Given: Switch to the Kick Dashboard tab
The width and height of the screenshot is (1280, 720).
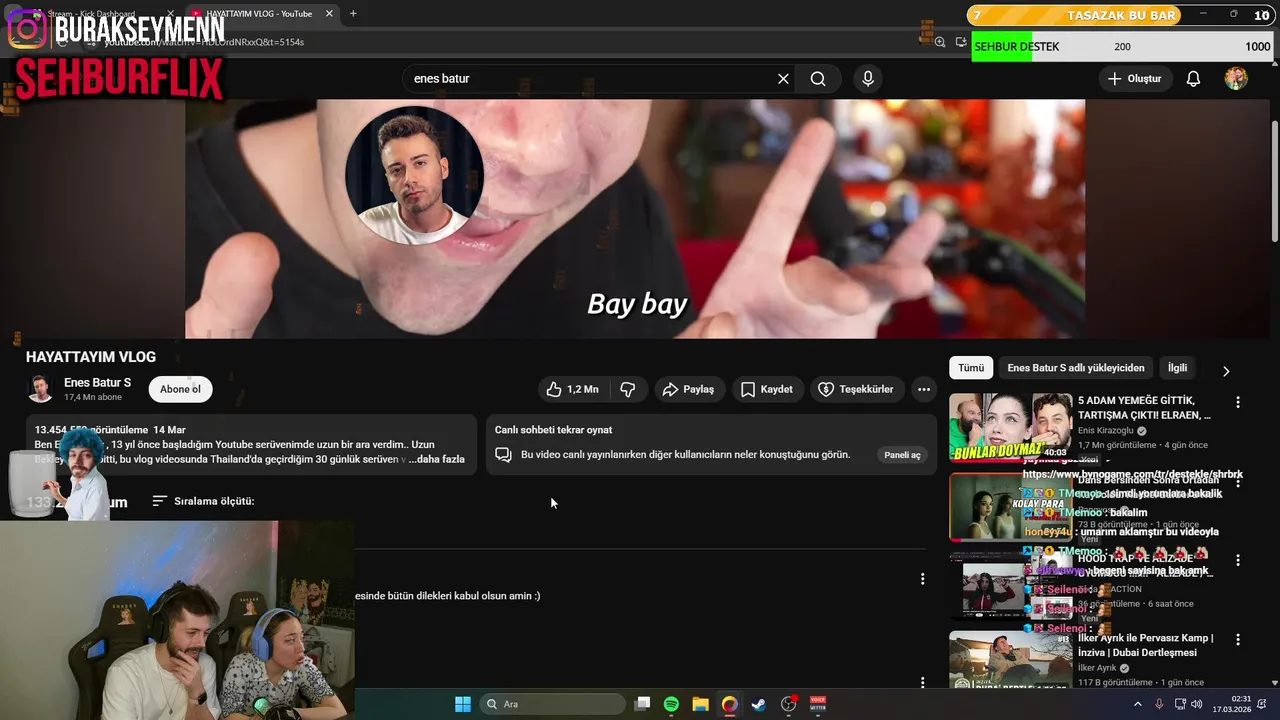Looking at the screenshot, I should coord(90,14).
